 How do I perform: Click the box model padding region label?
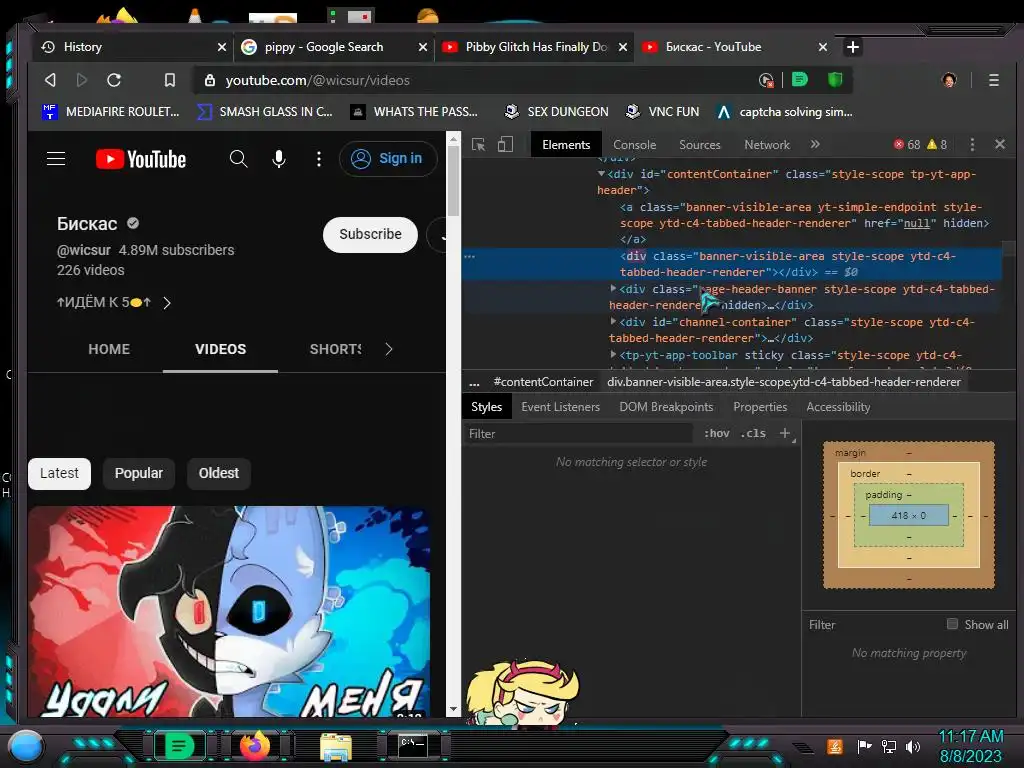(883, 494)
